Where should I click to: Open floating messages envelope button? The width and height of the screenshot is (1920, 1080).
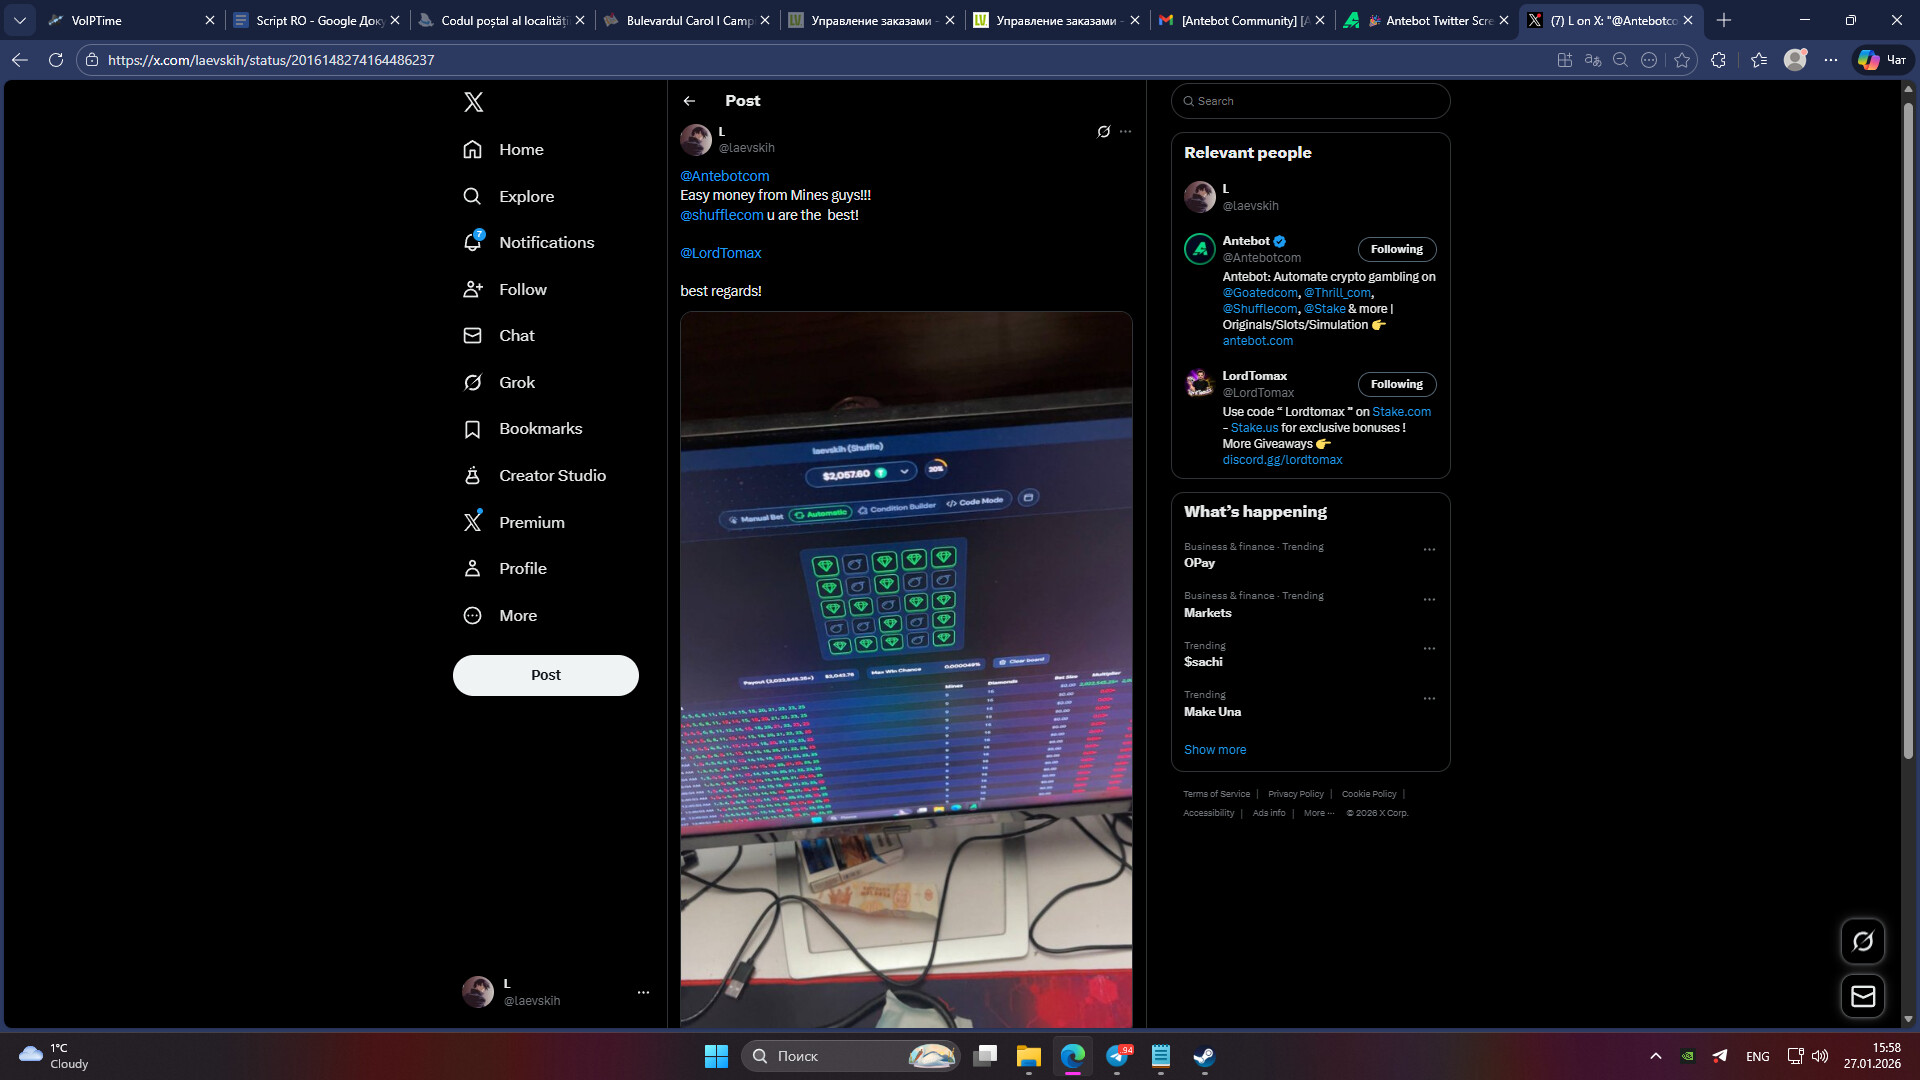[x=1862, y=996]
